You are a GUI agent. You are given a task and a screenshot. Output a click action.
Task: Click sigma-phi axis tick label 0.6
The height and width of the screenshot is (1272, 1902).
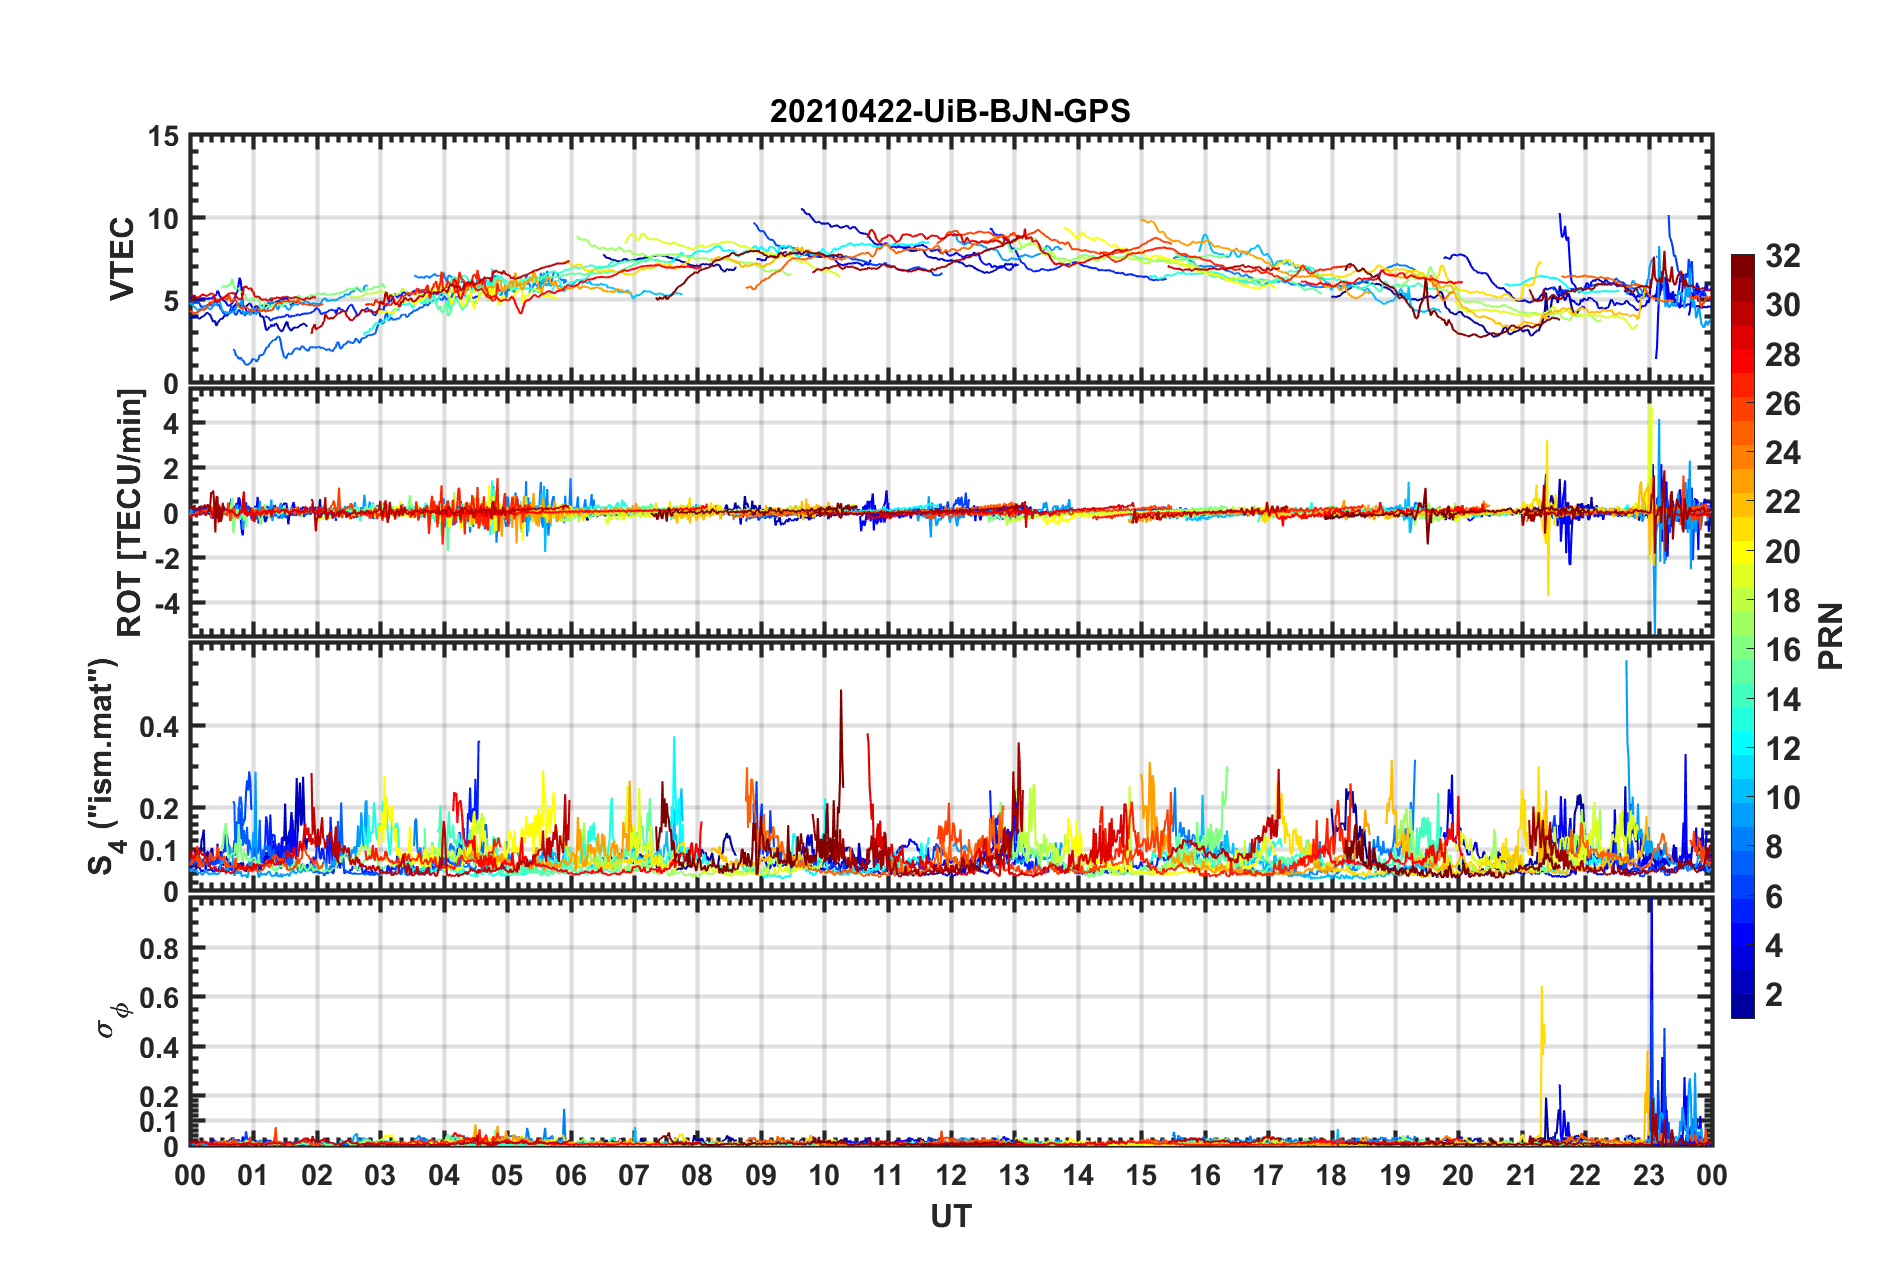(x=160, y=998)
